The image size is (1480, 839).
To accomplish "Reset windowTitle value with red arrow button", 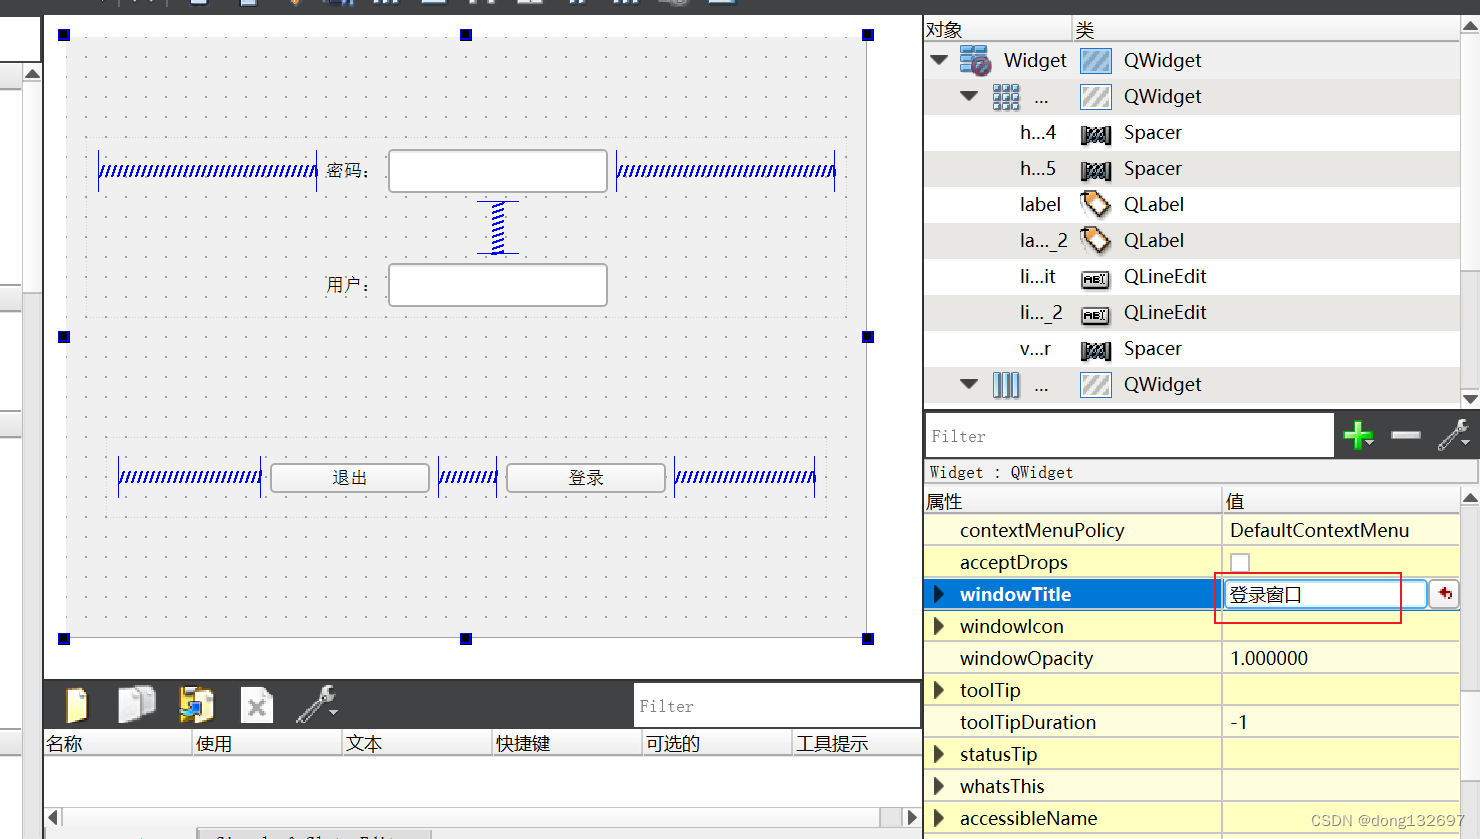I will point(1444,594).
